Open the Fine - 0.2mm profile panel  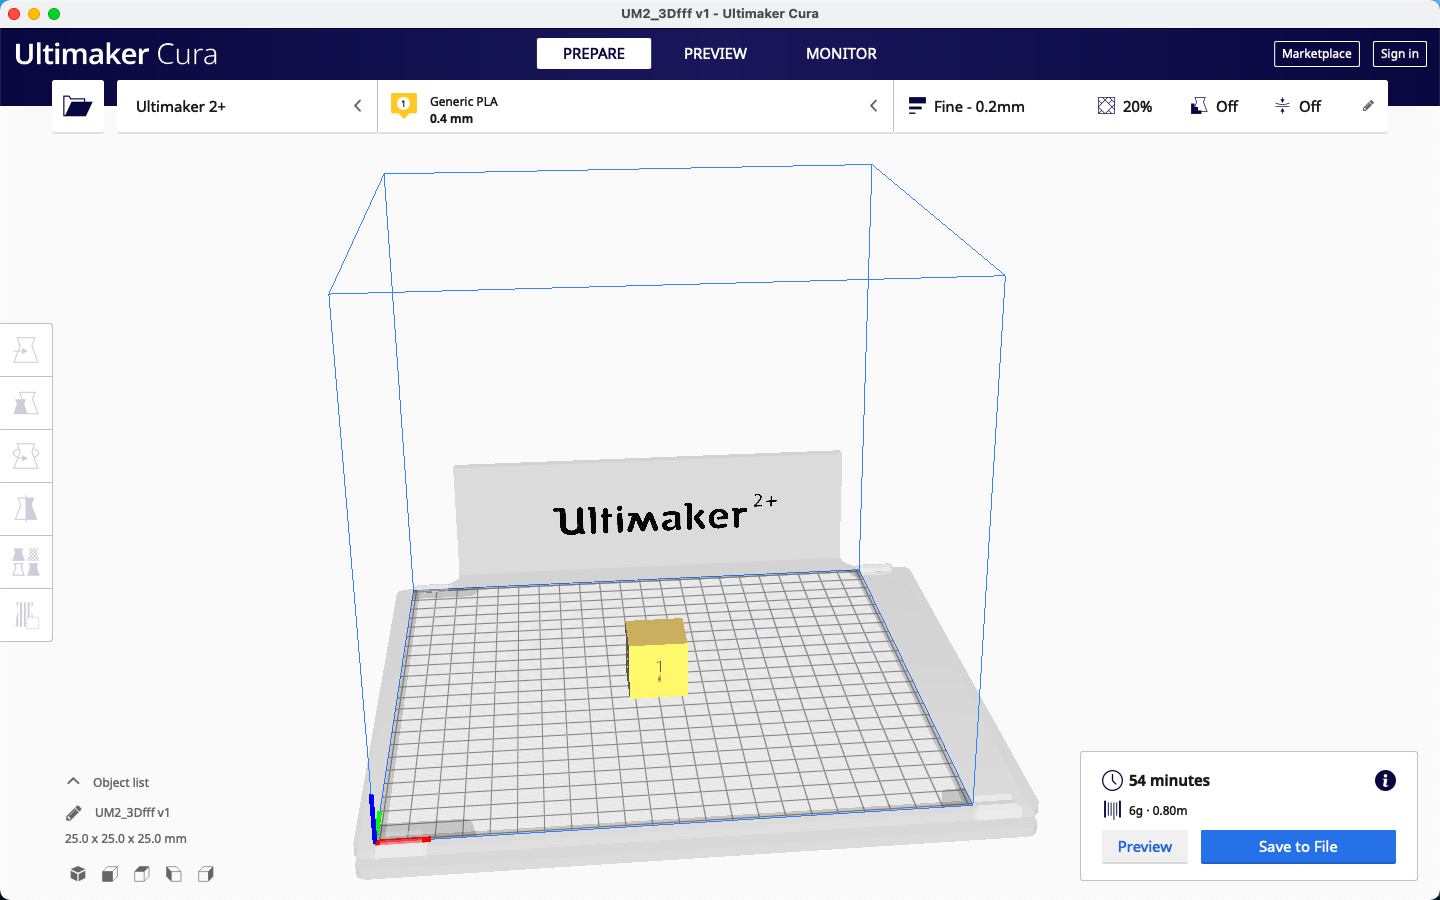(x=1140, y=106)
